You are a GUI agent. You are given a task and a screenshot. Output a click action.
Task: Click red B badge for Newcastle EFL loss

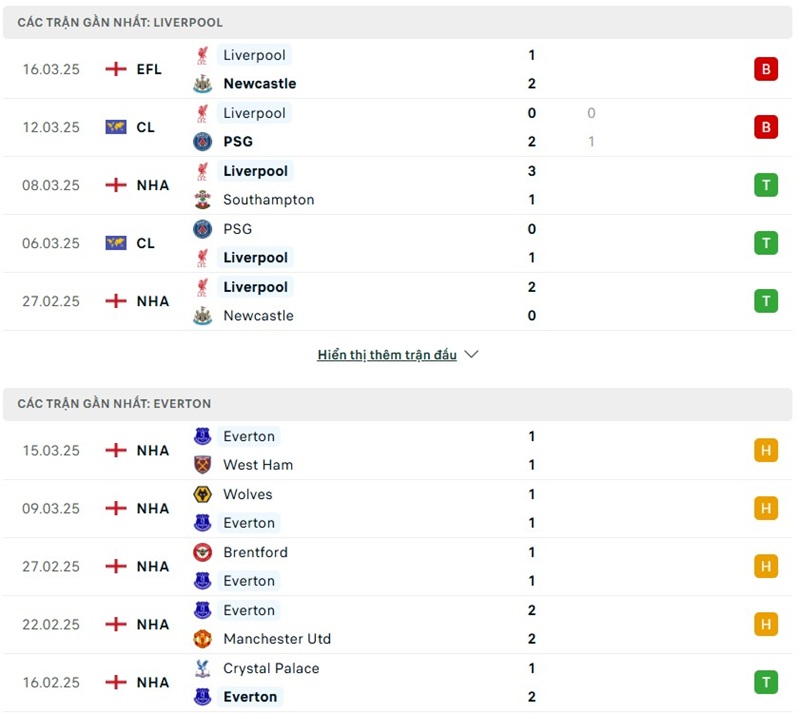coord(766,69)
